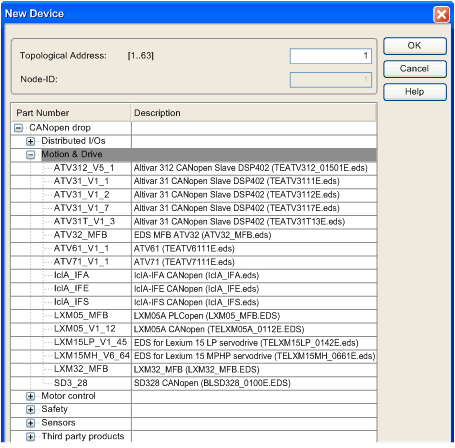
Task: Confirm the dialog with the OK button
Action: [x=414, y=46]
